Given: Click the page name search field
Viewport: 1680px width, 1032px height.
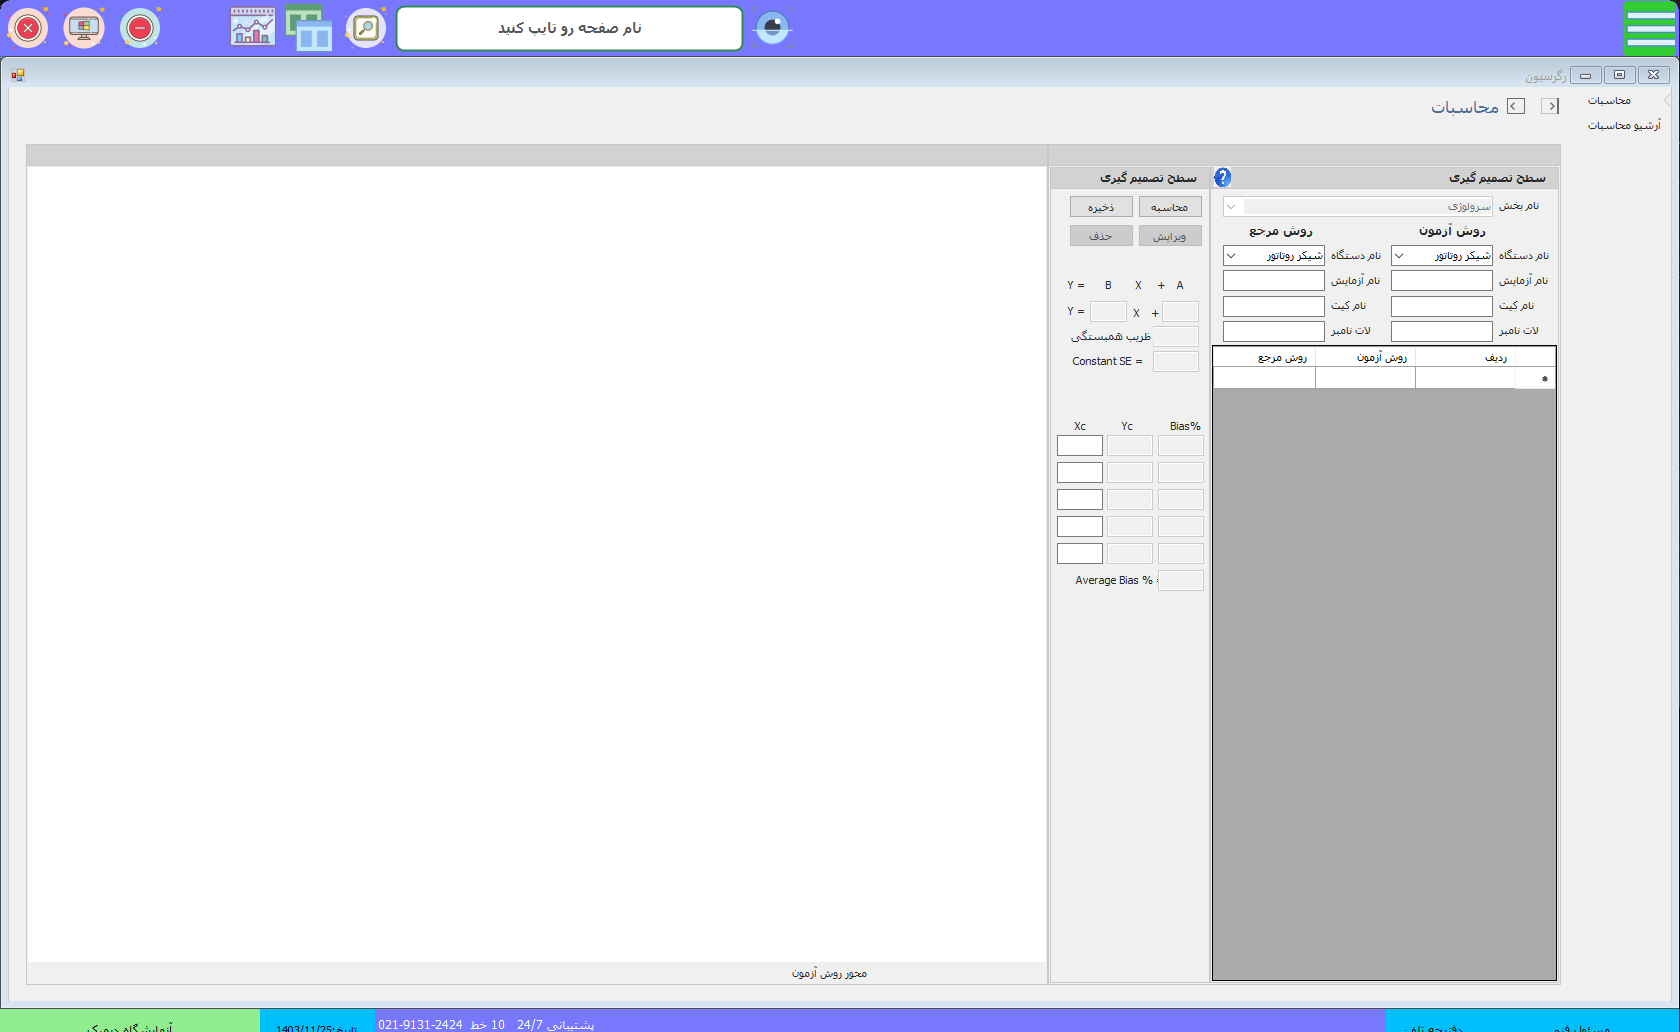Looking at the screenshot, I should [569, 28].
